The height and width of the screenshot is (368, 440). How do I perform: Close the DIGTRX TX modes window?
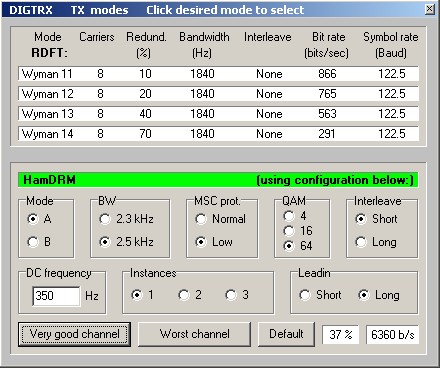point(430,9)
